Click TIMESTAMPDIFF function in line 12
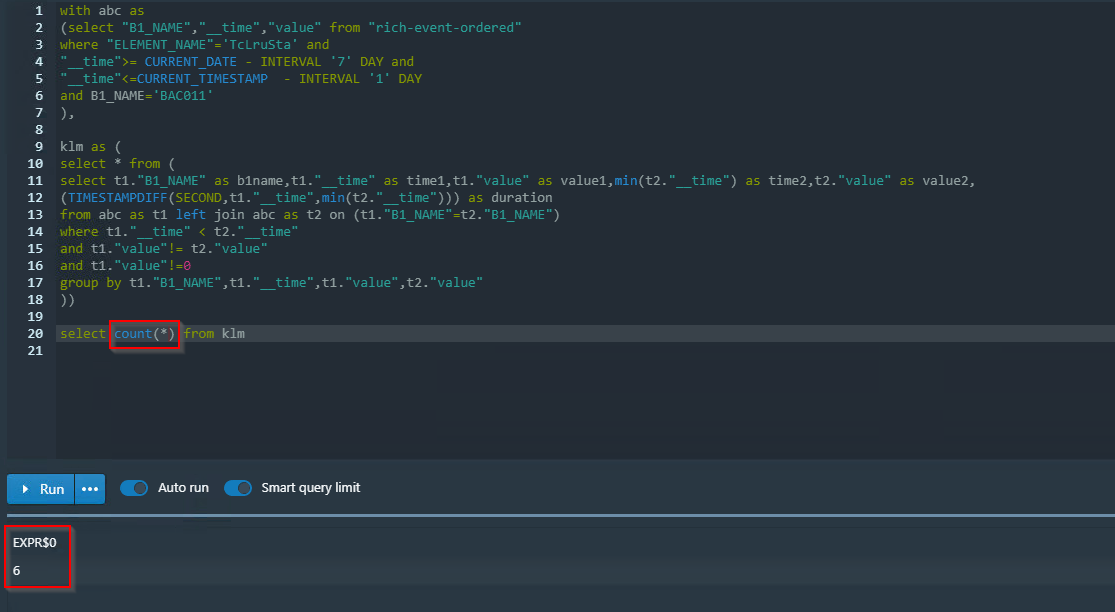The width and height of the screenshot is (1115, 612). (117, 198)
